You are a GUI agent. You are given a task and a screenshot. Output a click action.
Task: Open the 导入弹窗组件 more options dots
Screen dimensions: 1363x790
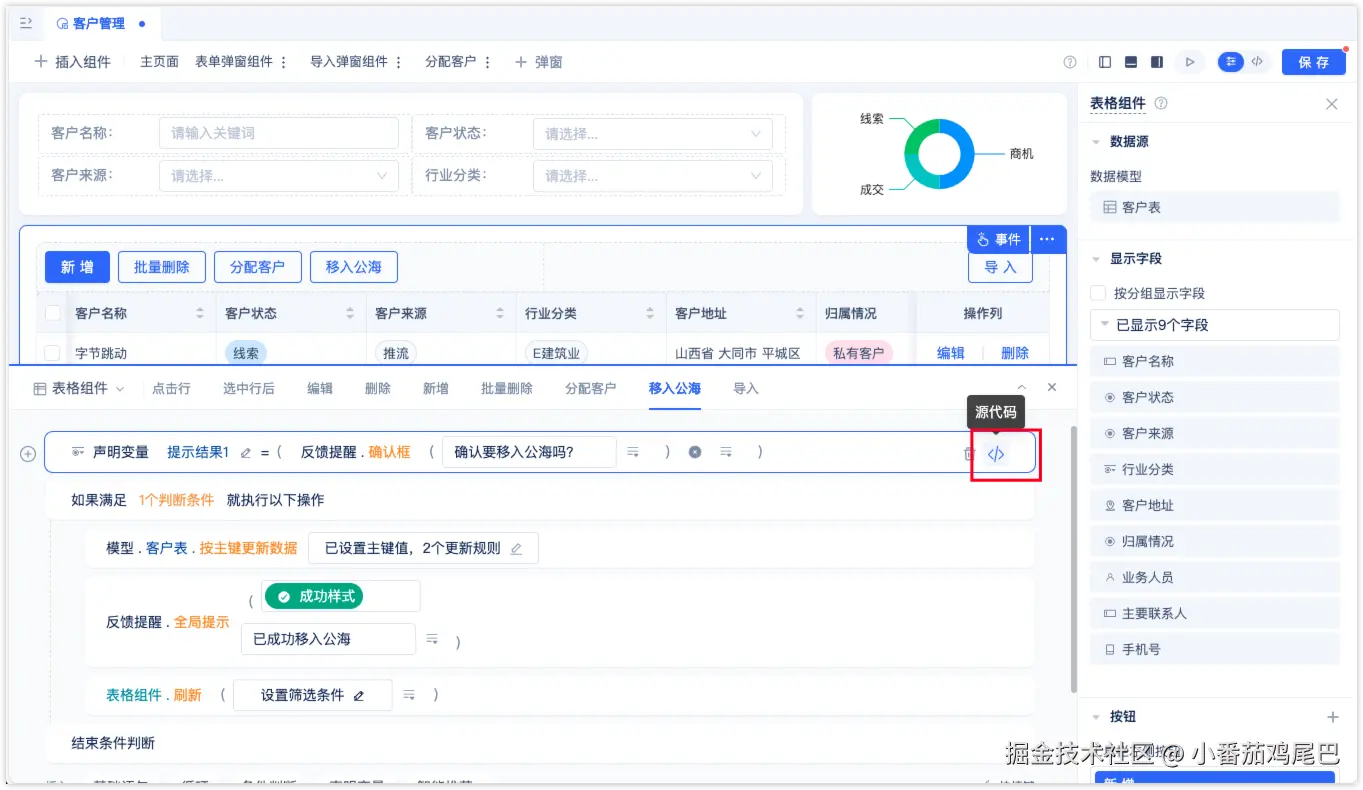(399, 62)
